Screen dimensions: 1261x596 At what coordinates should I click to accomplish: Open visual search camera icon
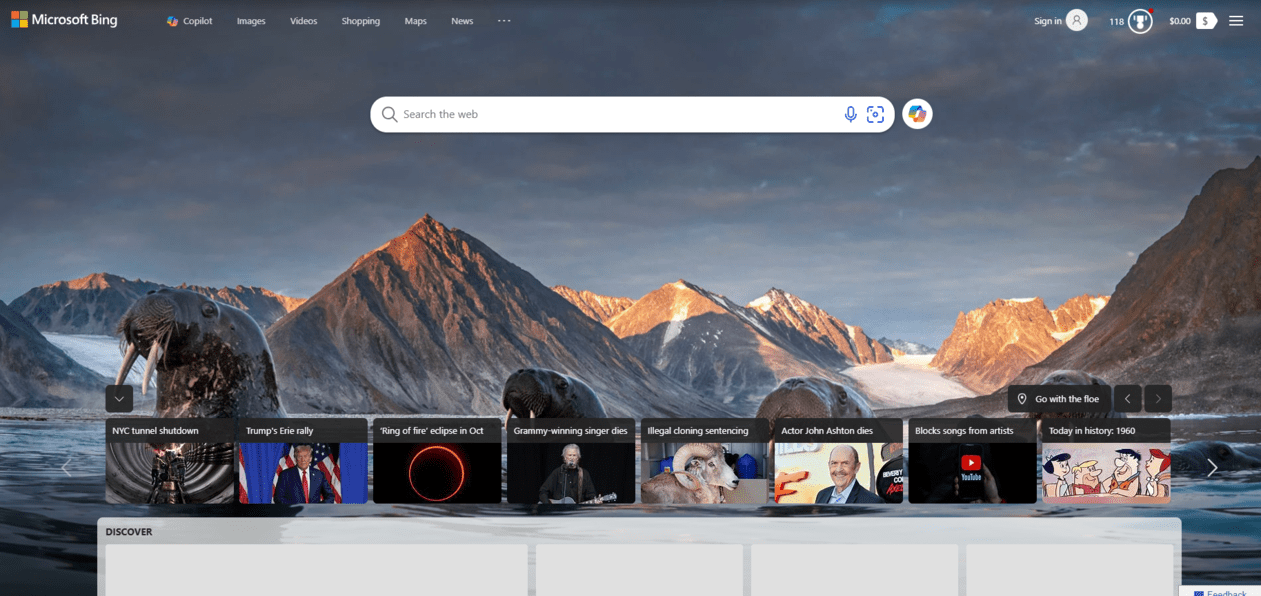tap(876, 115)
